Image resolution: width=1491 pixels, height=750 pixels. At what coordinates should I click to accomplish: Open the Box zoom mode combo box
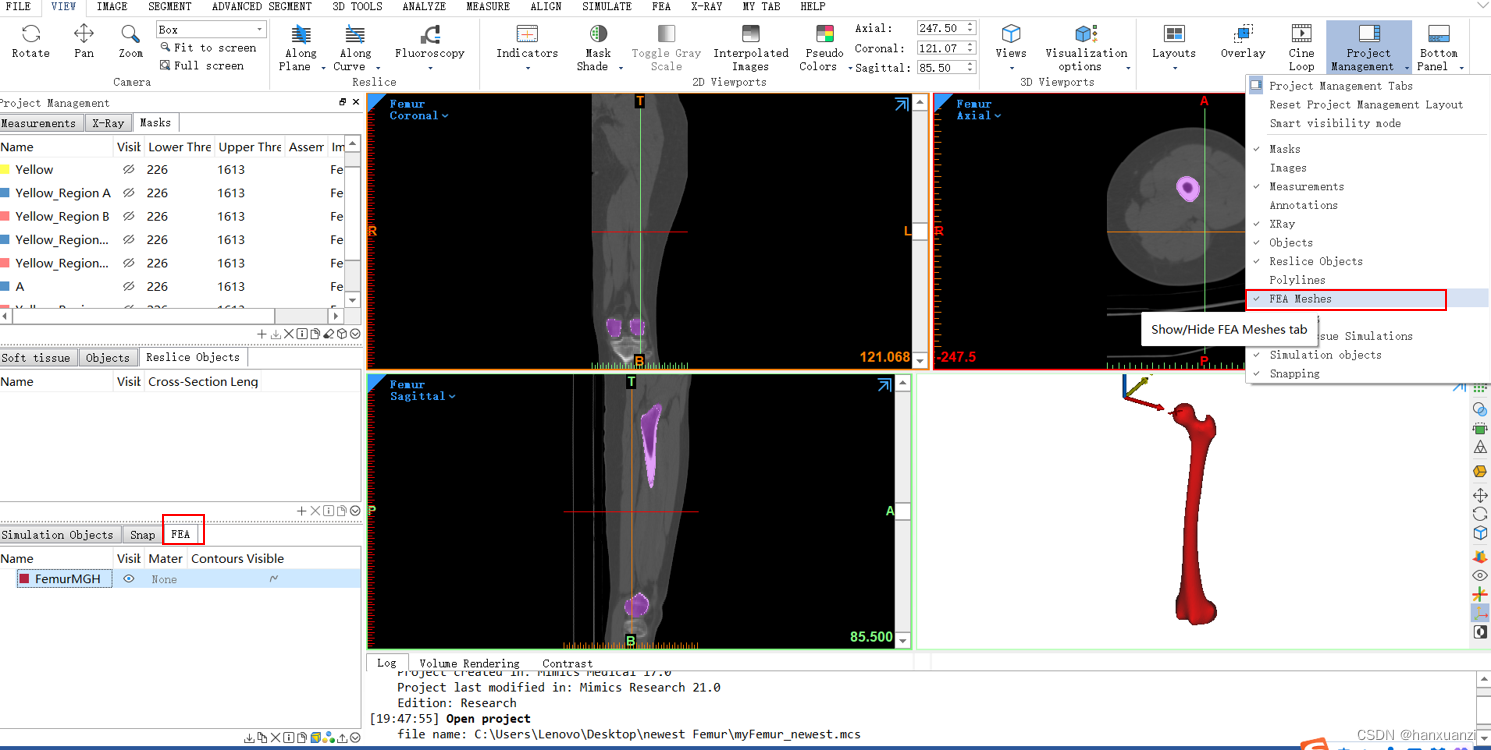click(x=211, y=30)
